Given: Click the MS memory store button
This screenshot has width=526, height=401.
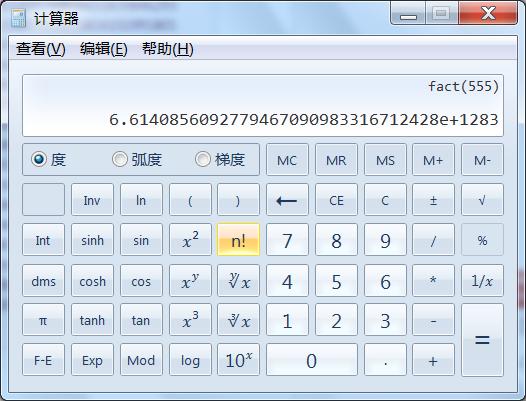Looking at the screenshot, I should 385,160.
